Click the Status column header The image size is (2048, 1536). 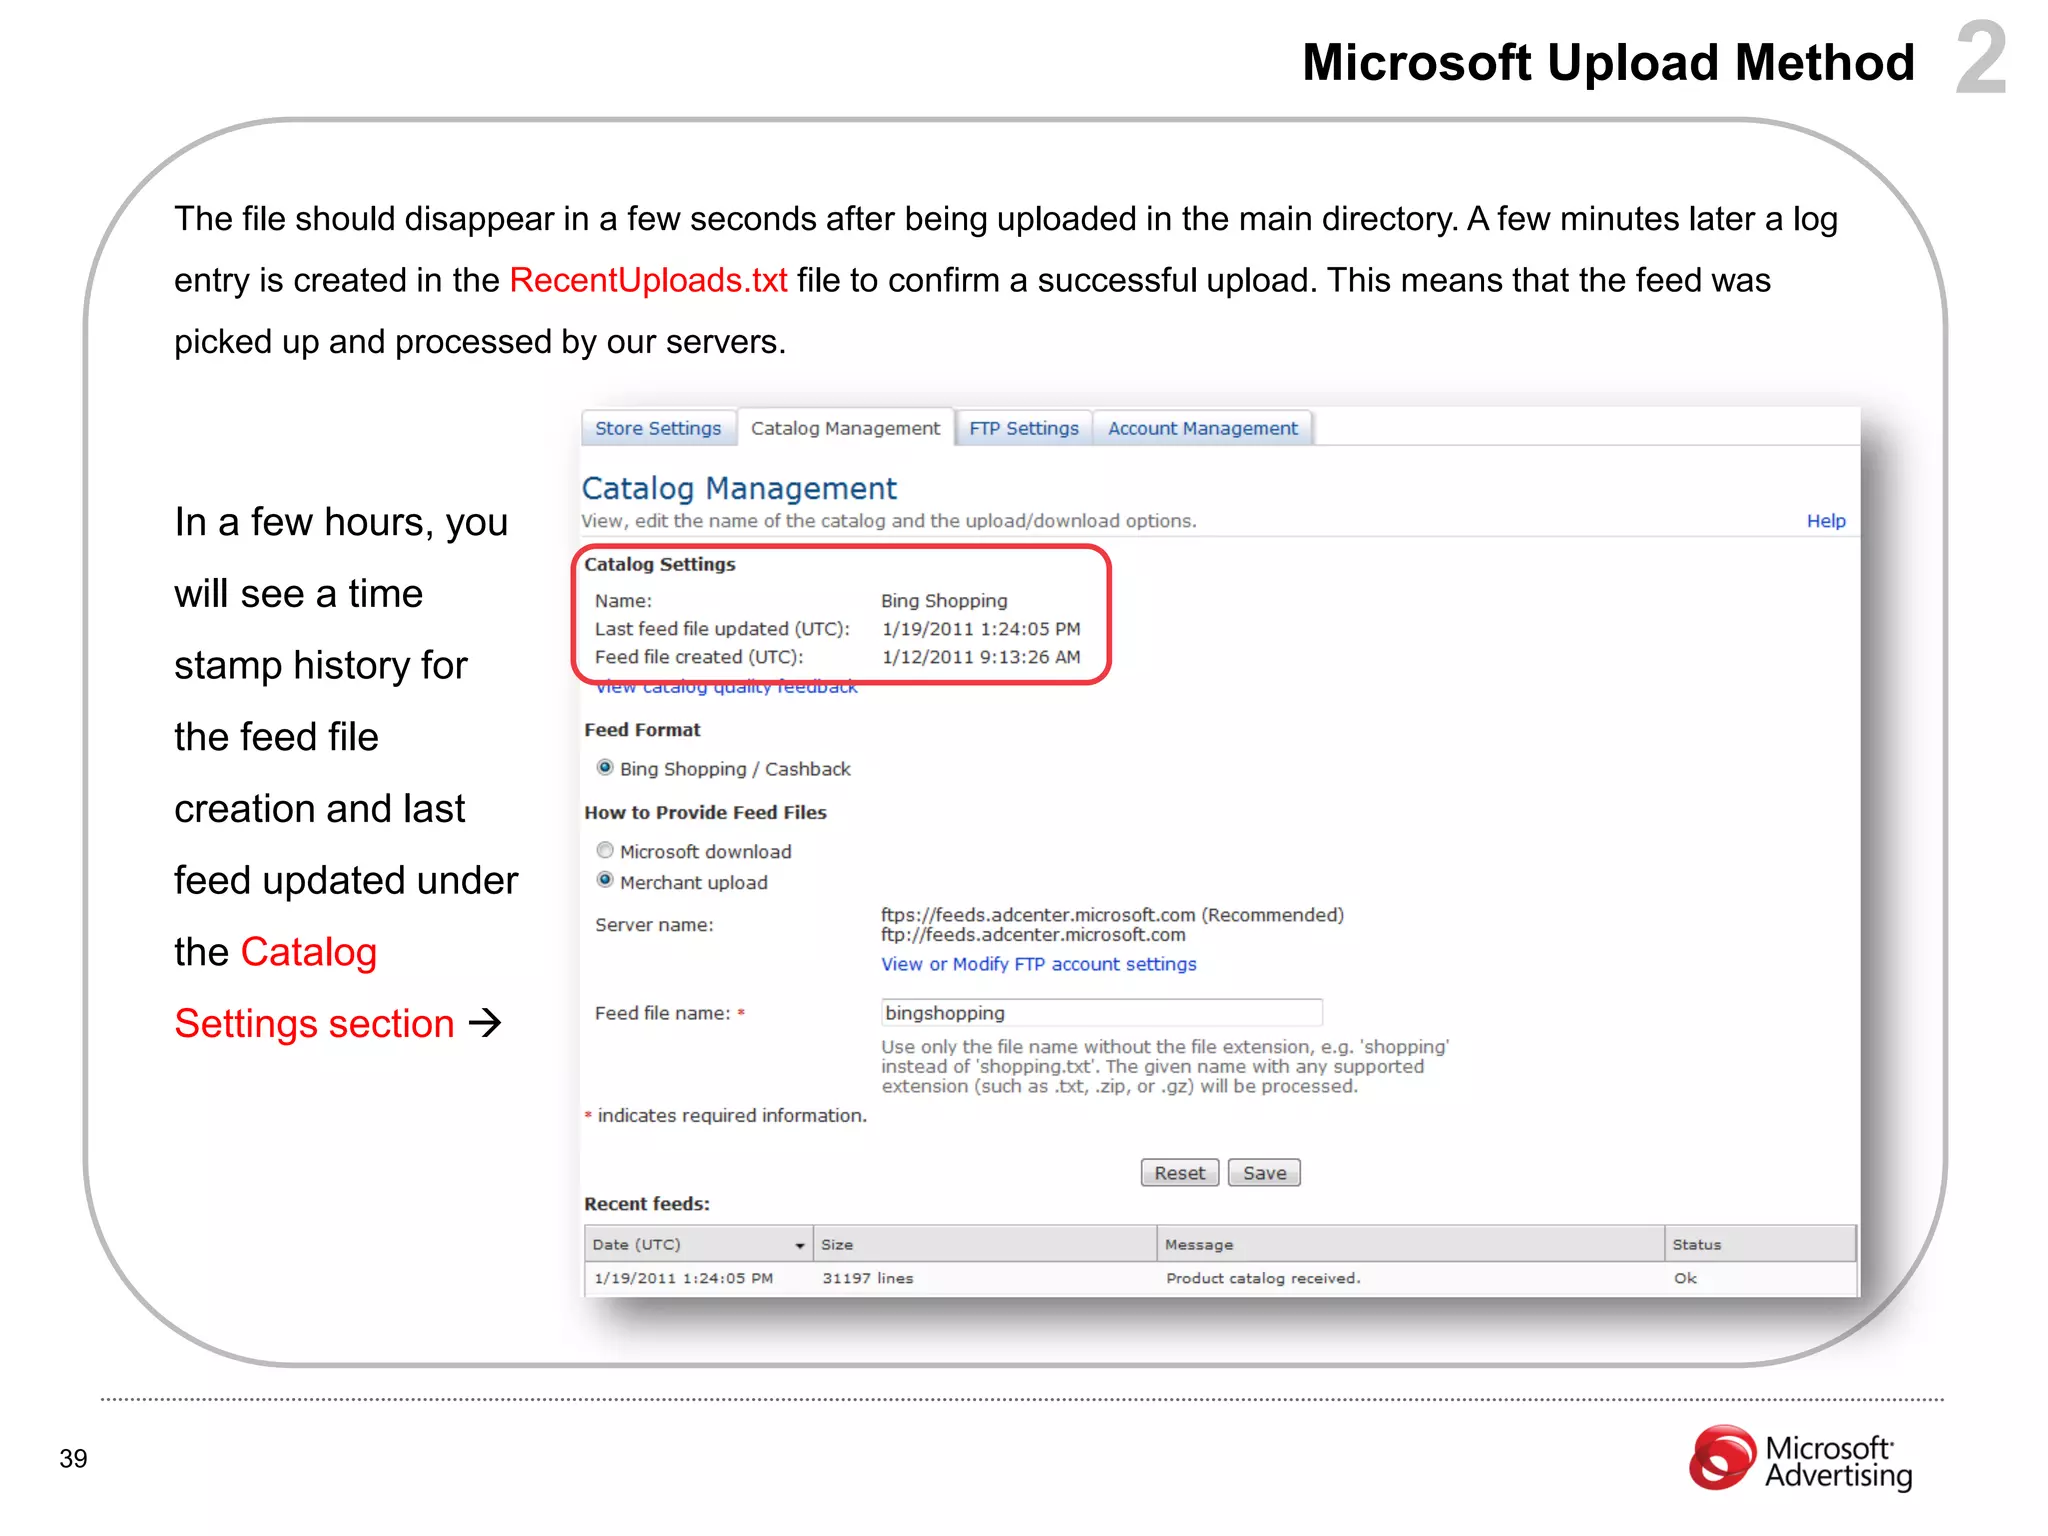click(x=1760, y=1244)
